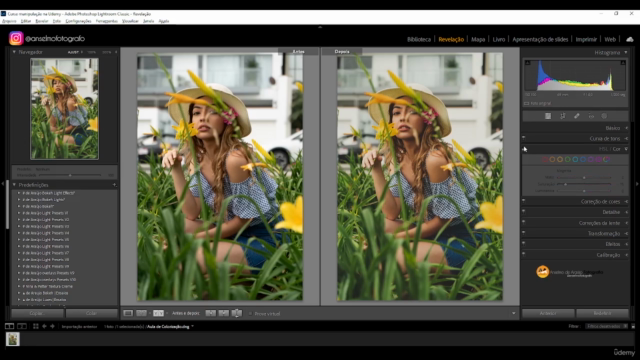The width and height of the screenshot is (640, 360).
Task: Select the Radial Filter mask tool
Action: coord(604,116)
